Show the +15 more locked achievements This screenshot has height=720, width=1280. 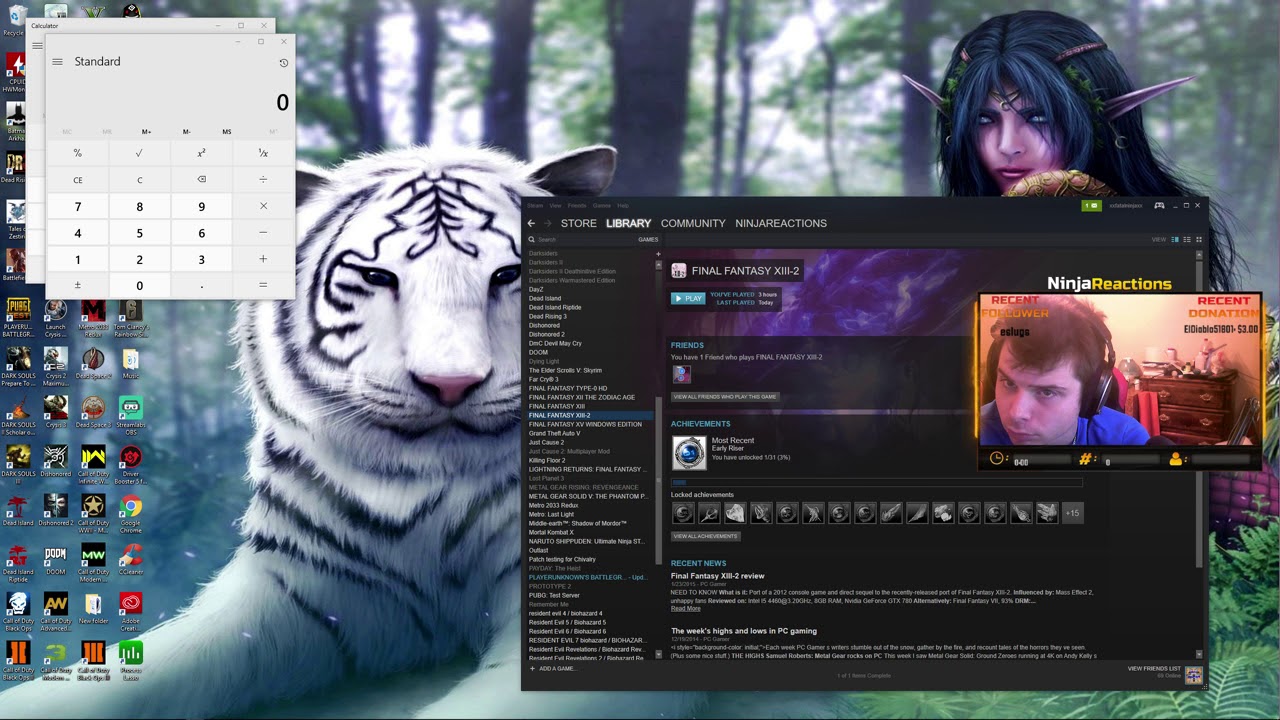point(1072,513)
